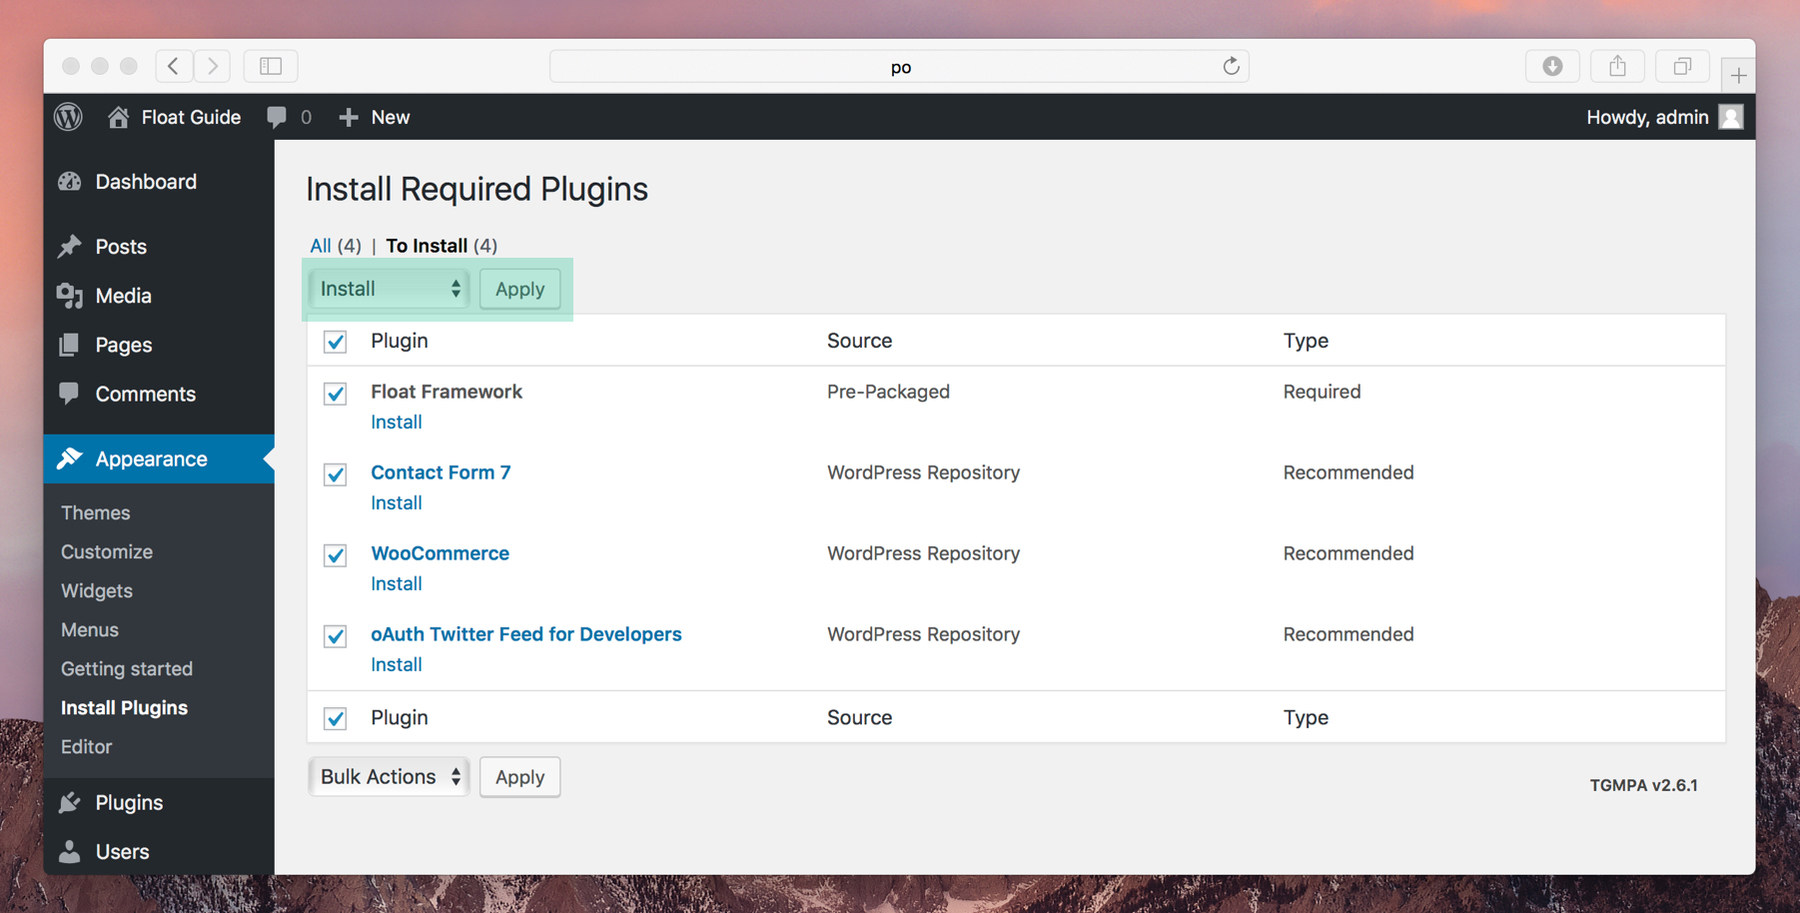Screen dimensions: 1800x913
Task: Click the bottom Apply button
Action: tap(520, 777)
